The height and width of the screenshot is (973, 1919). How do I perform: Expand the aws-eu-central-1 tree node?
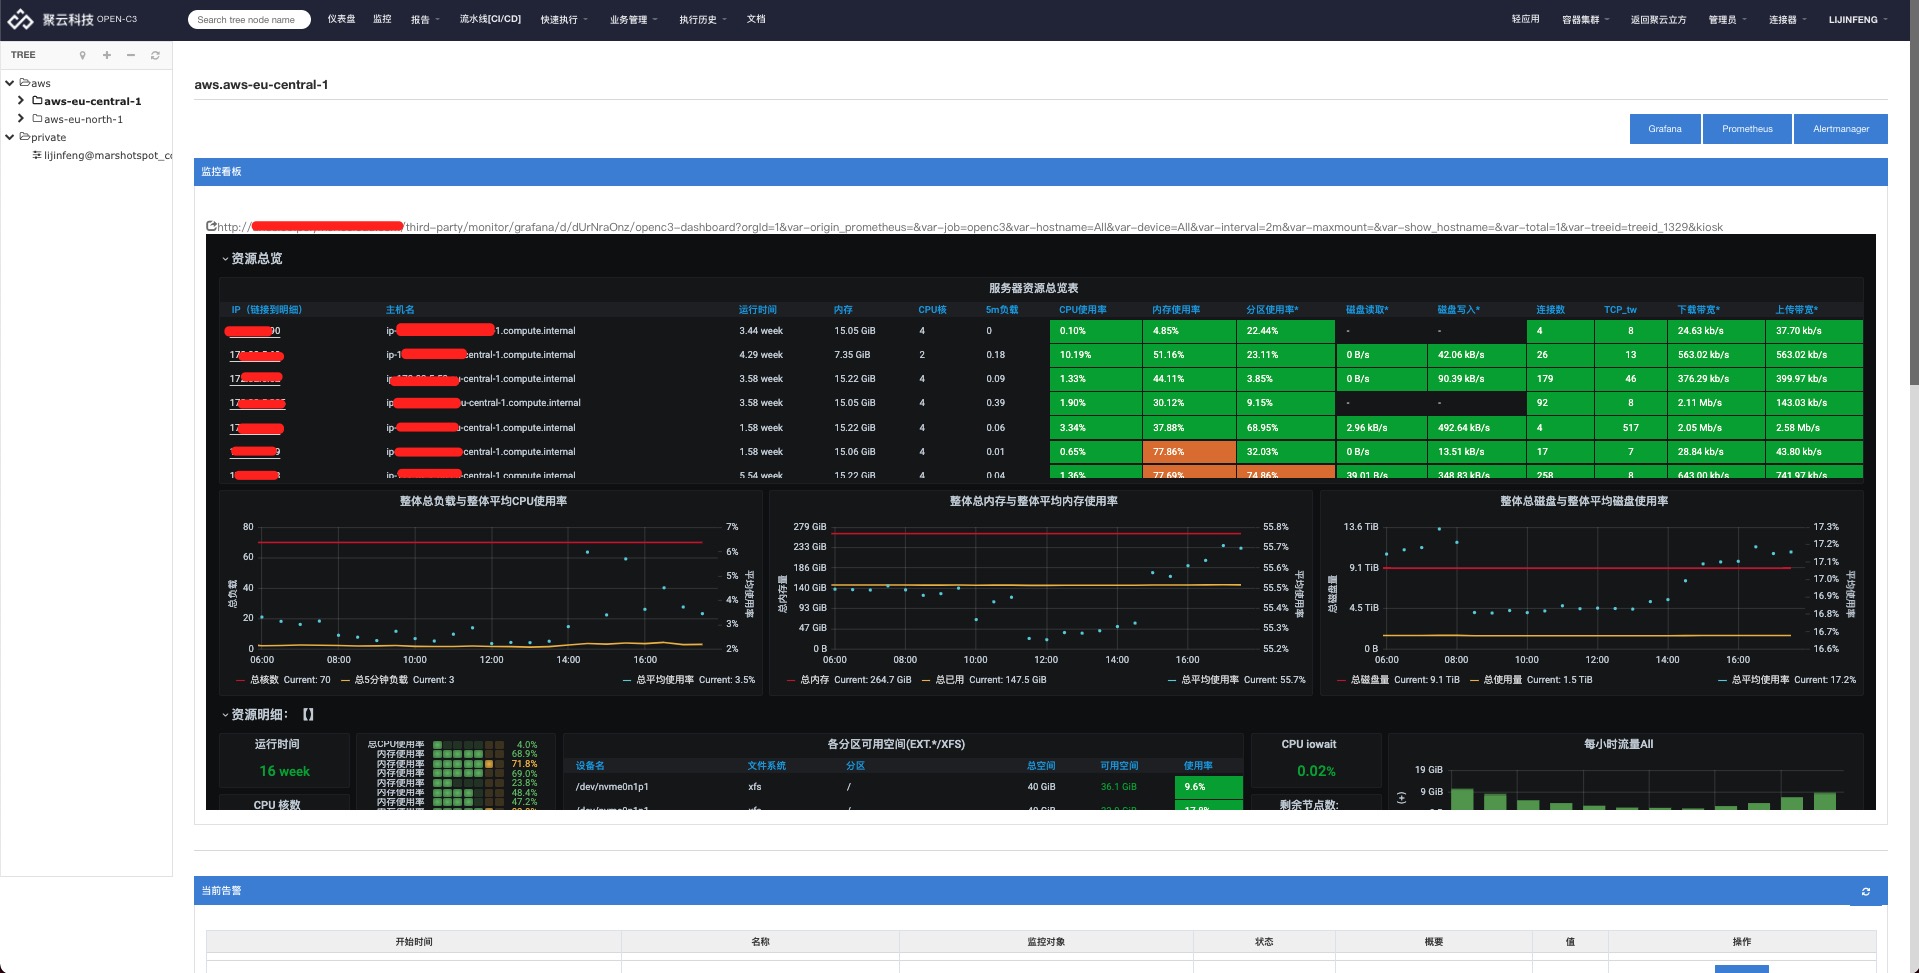coord(21,100)
